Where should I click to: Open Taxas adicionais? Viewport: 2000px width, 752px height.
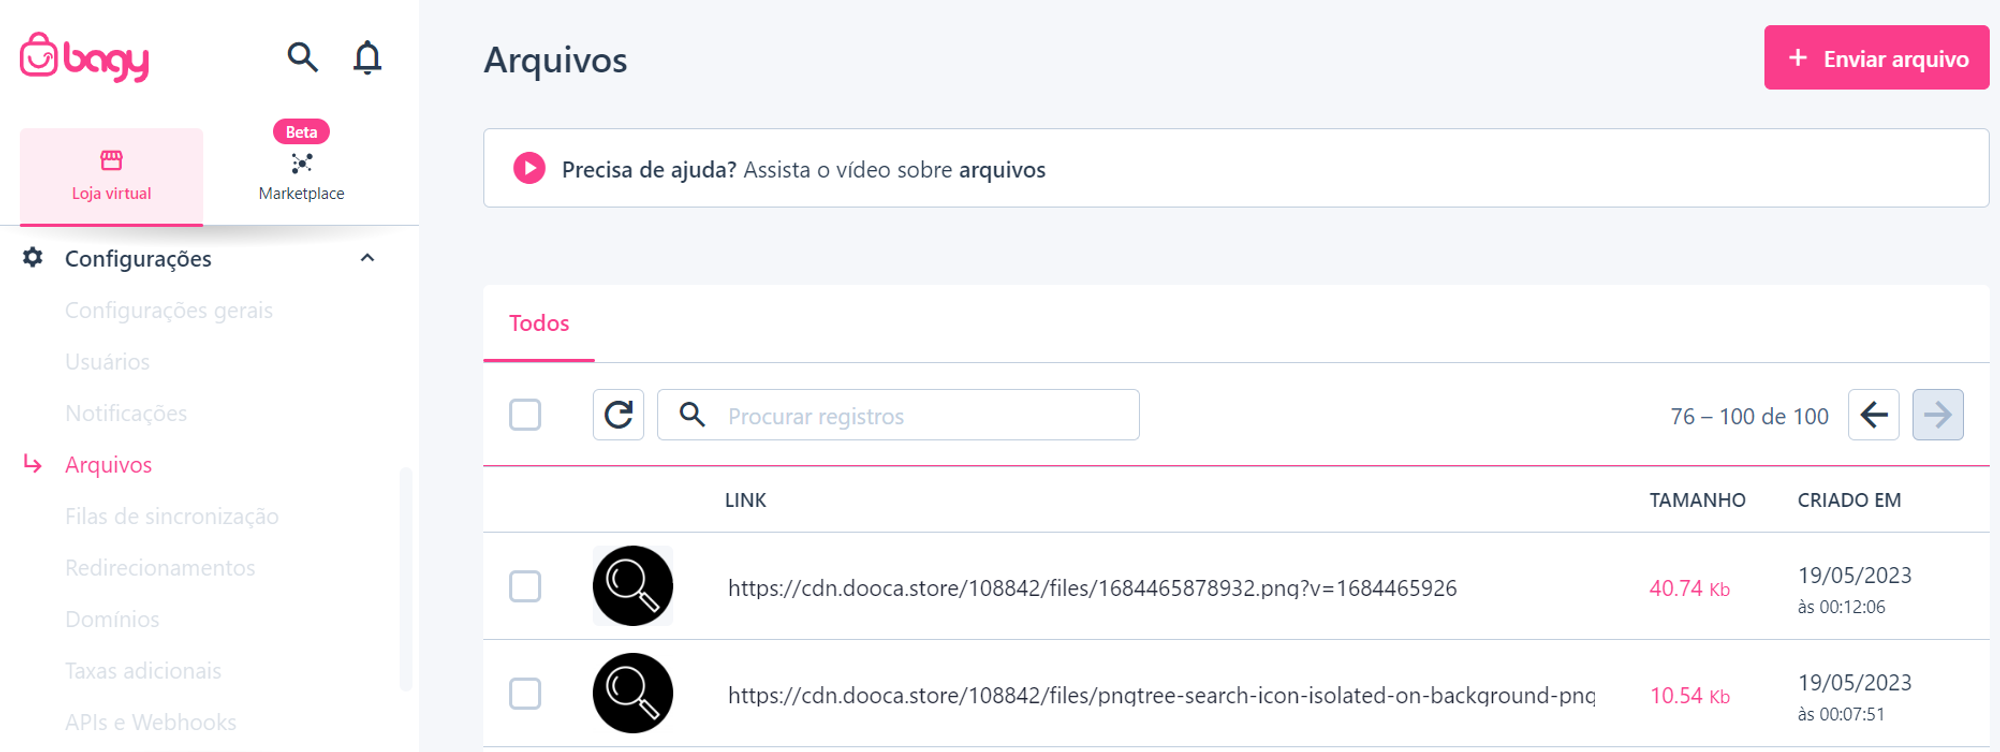coord(143,671)
